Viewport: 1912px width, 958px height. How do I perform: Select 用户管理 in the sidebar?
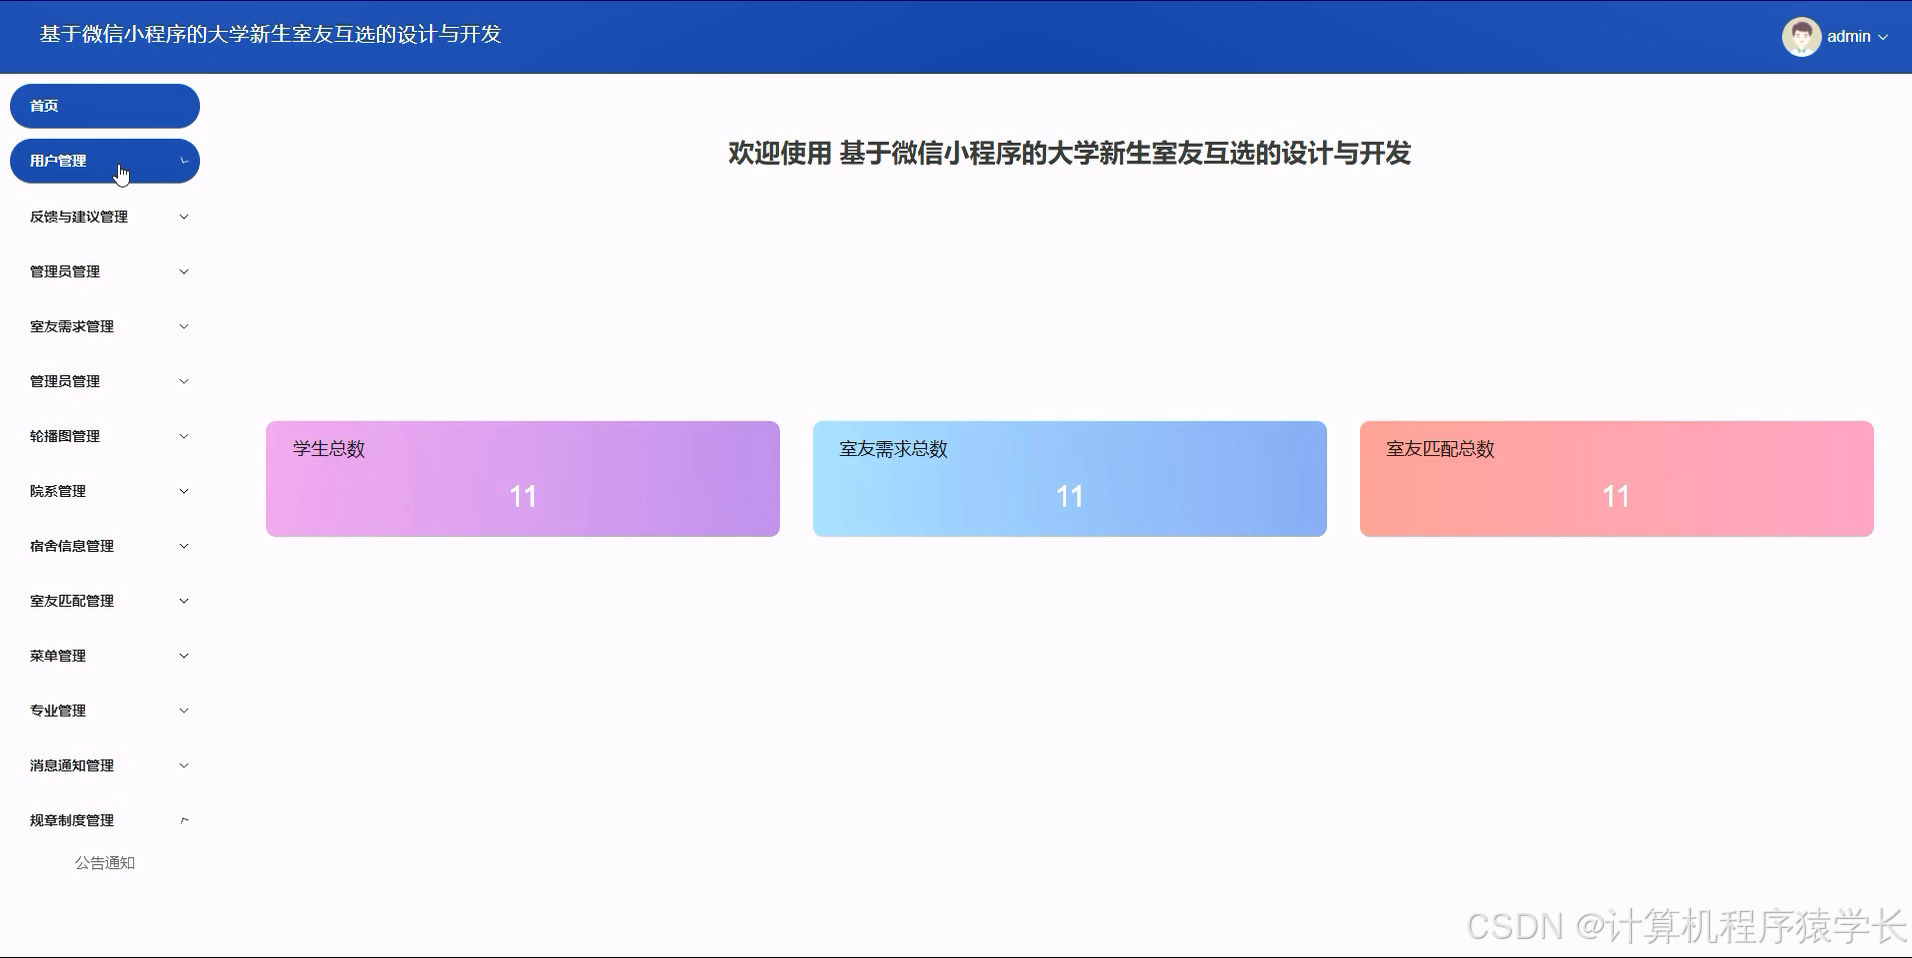pyautogui.click(x=105, y=161)
